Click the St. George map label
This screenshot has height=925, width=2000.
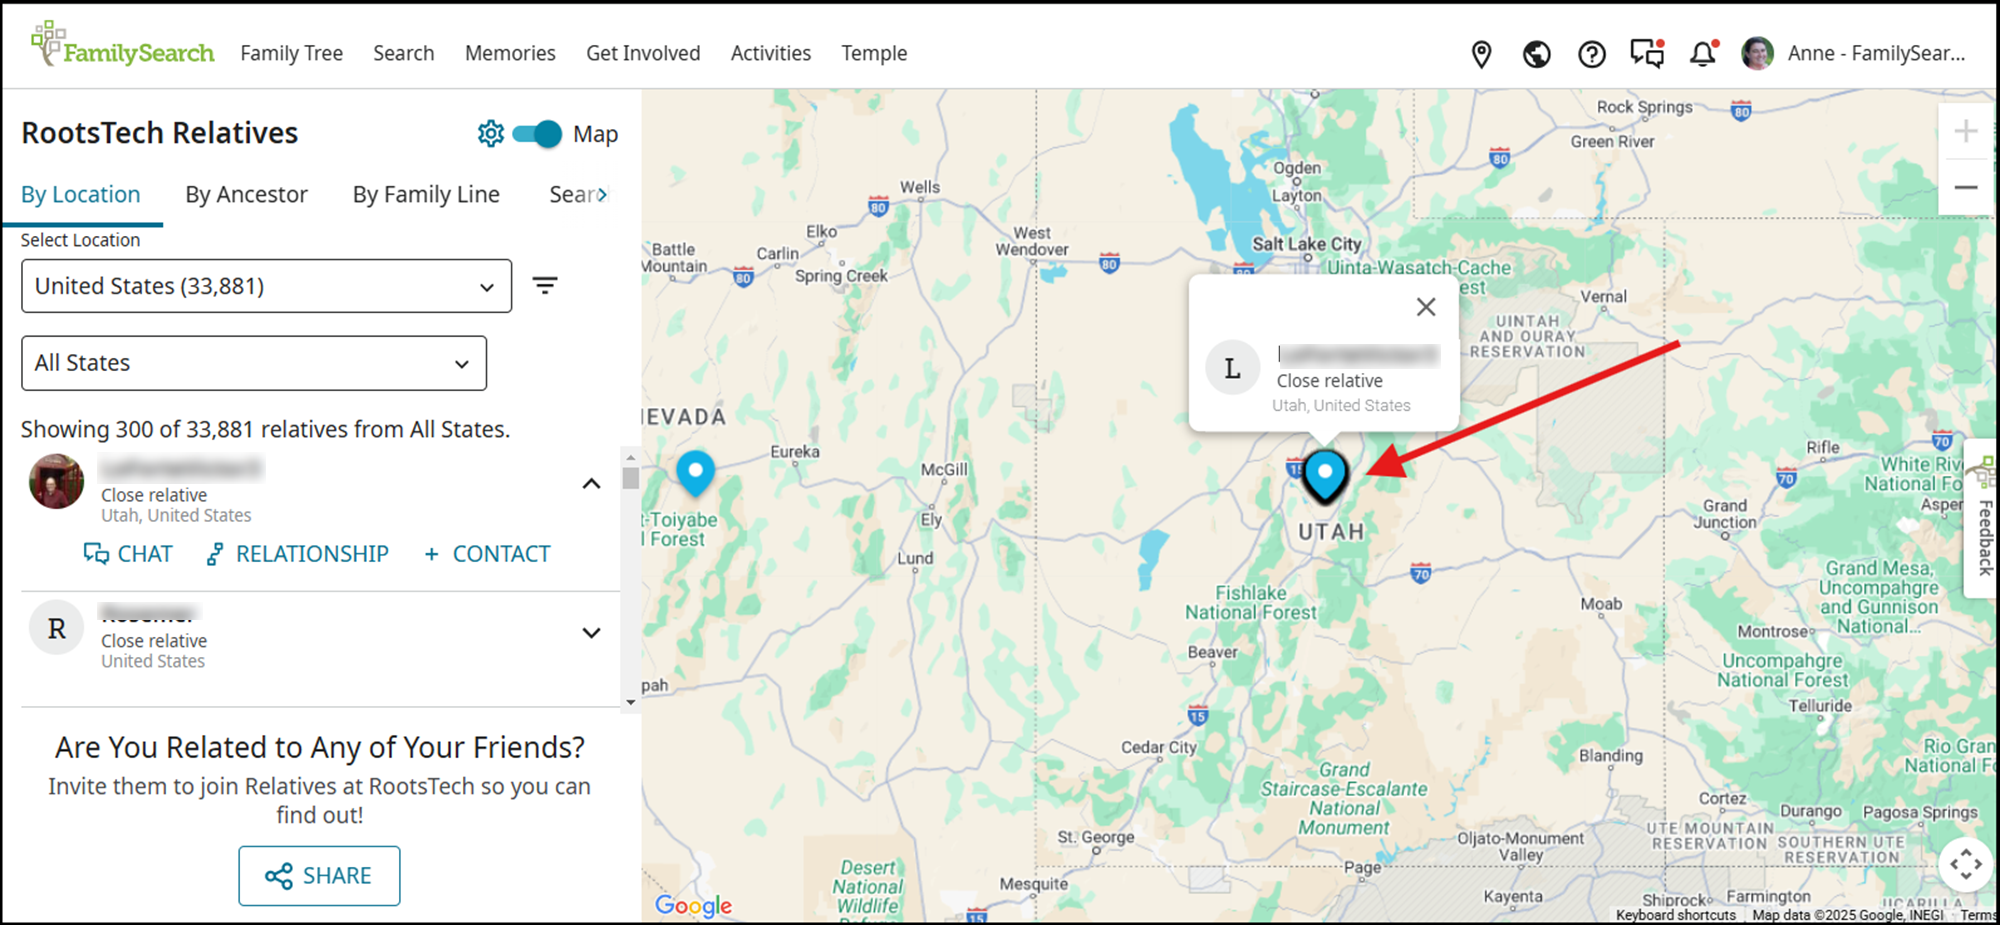point(1096,837)
